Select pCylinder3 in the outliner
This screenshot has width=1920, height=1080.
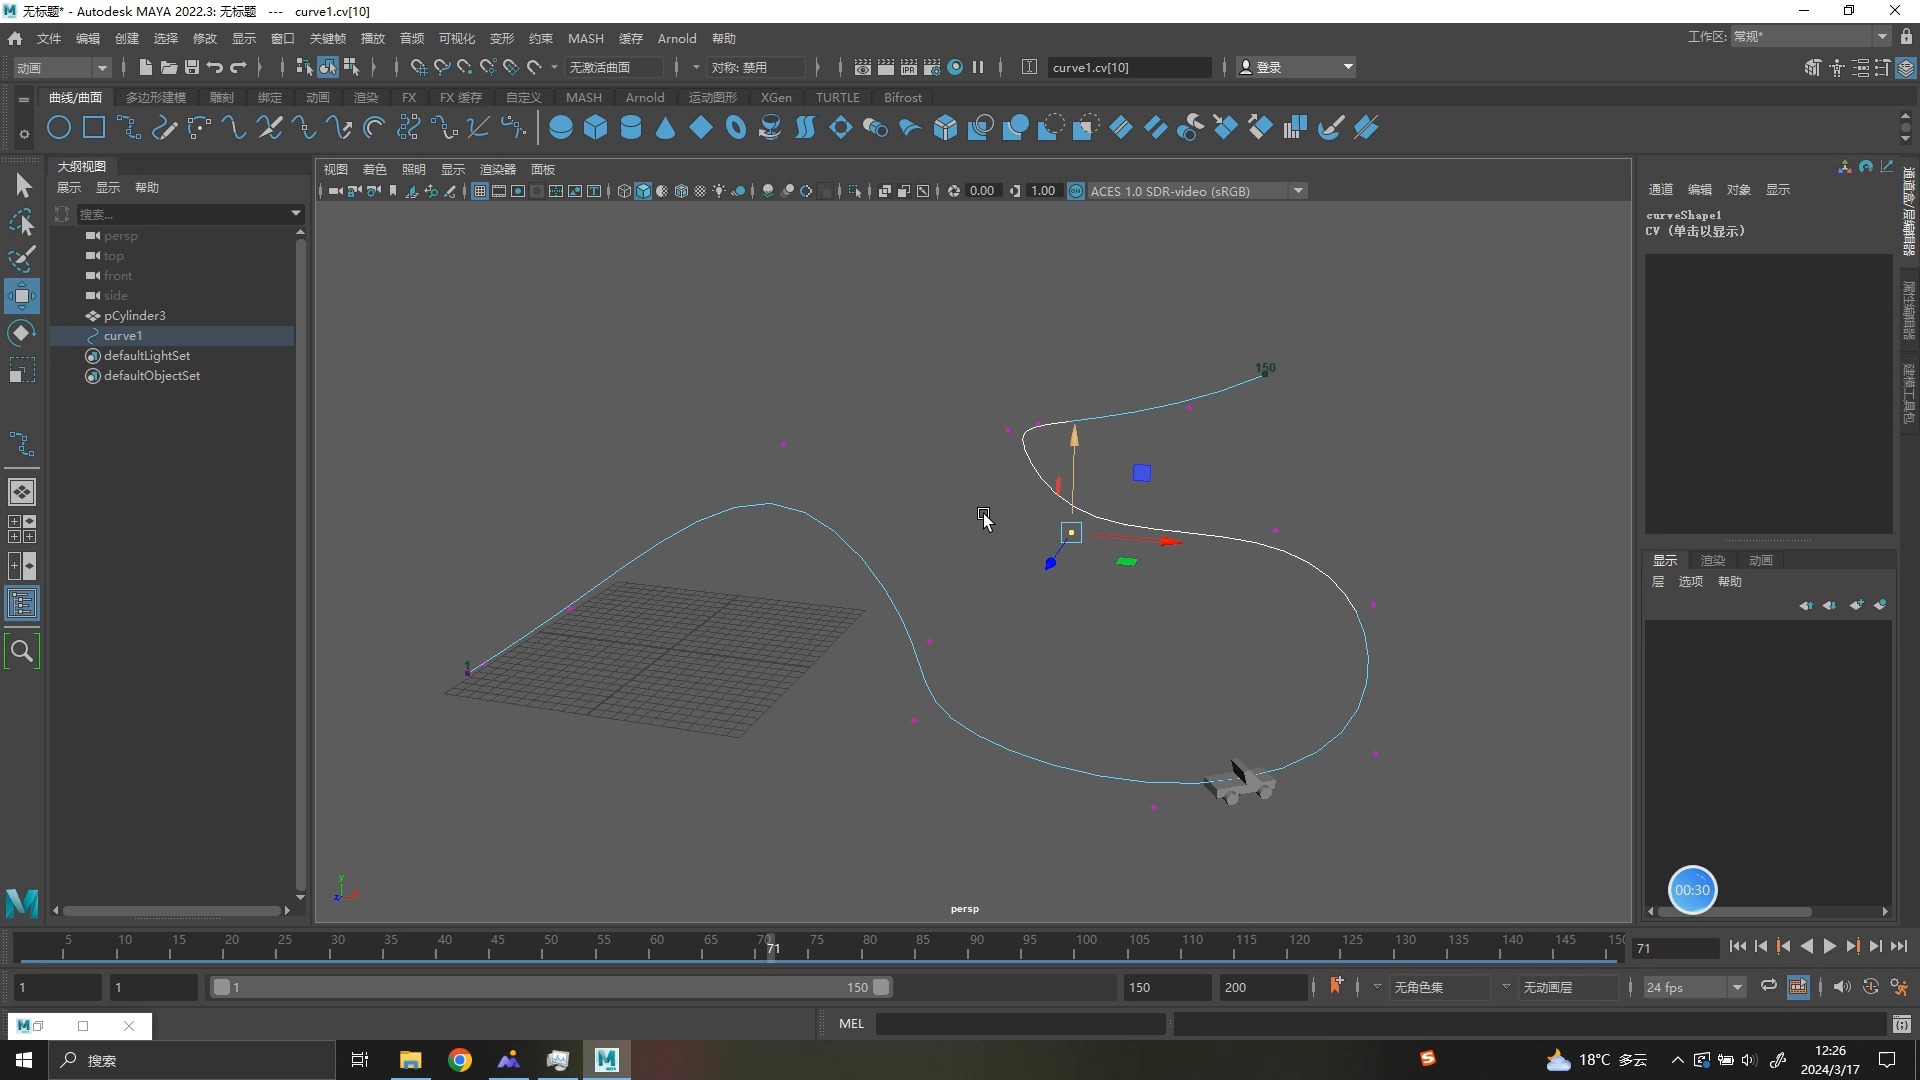pyautogui.click(x=134, y=316)
